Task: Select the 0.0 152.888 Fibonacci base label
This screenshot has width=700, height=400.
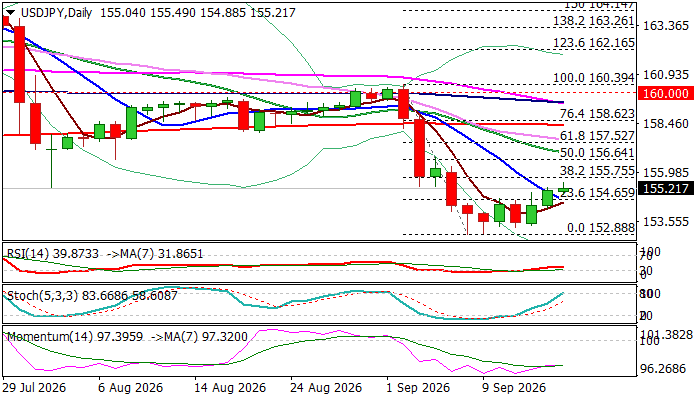Action: 600,228
